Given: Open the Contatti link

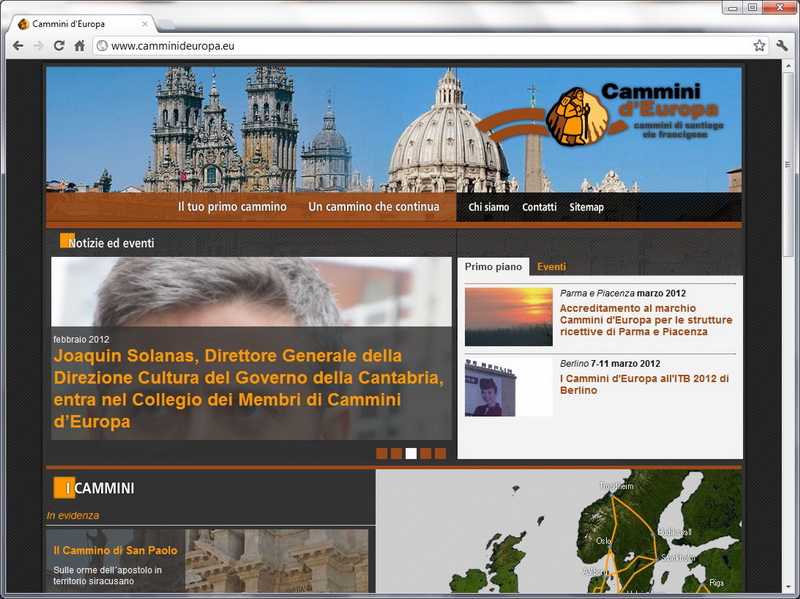Looking at the screenshot, I should (x=539, y=207).
